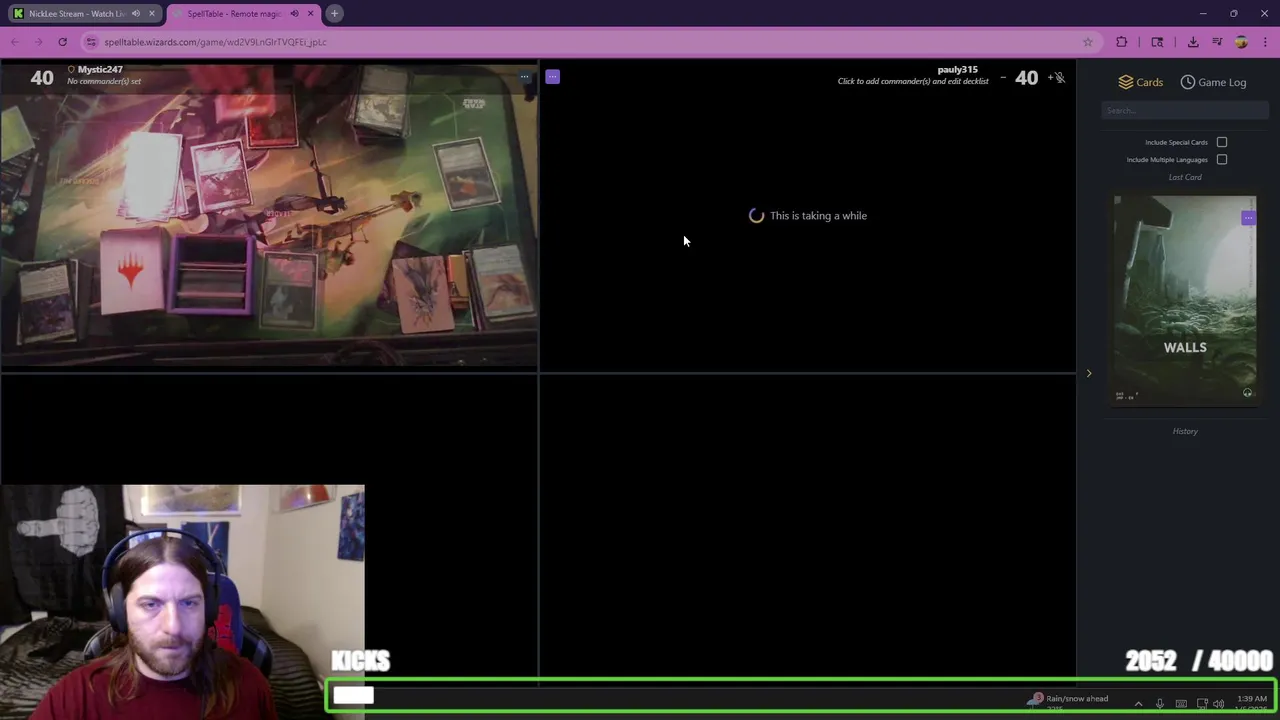Image resolution: width=1280 pixels, height=720 pixels.
Task: Enable Include Multiple Languages checkbox
Action: 1222,160
